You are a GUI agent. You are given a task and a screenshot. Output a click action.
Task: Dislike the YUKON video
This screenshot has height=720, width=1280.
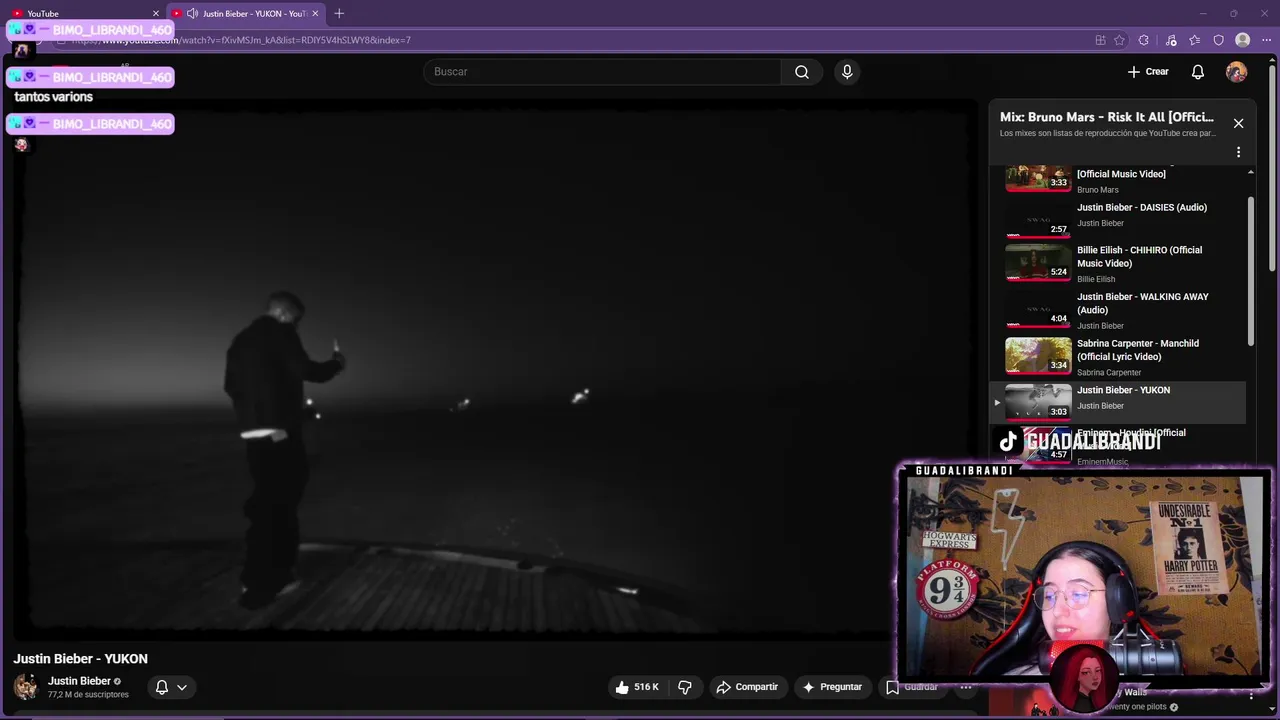[x=685, y=687]
